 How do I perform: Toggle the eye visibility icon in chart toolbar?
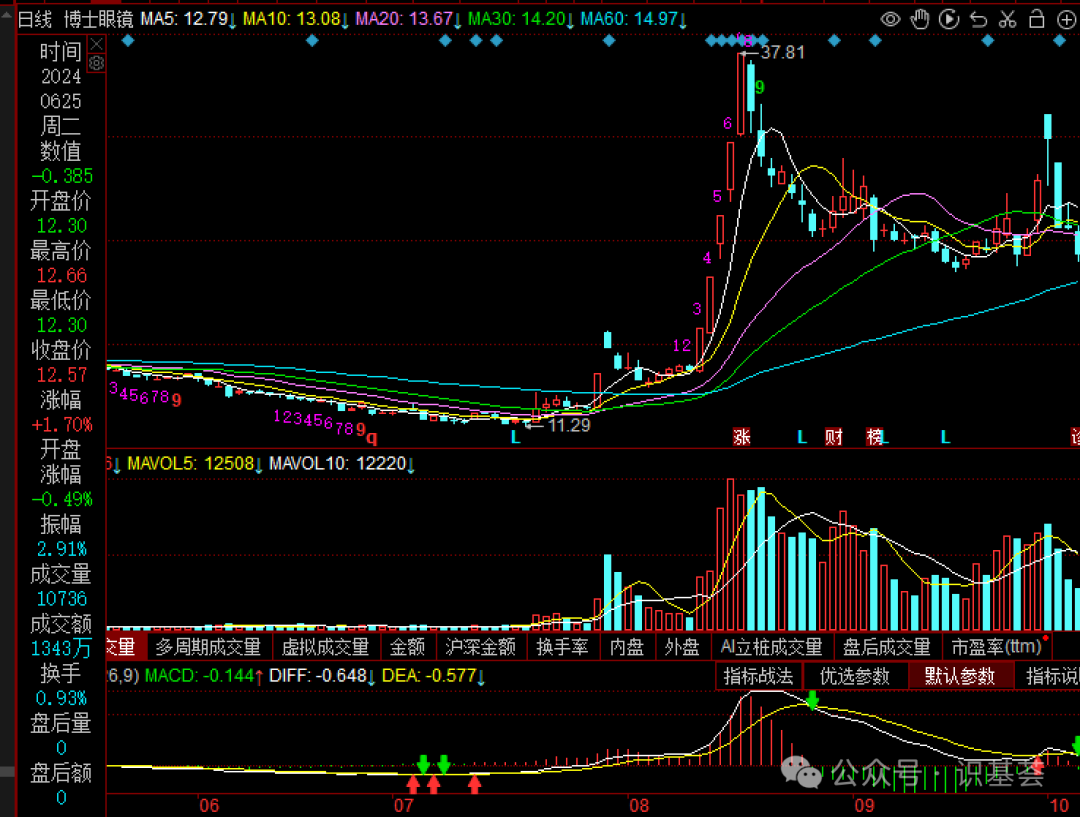[x=890, y=19]
